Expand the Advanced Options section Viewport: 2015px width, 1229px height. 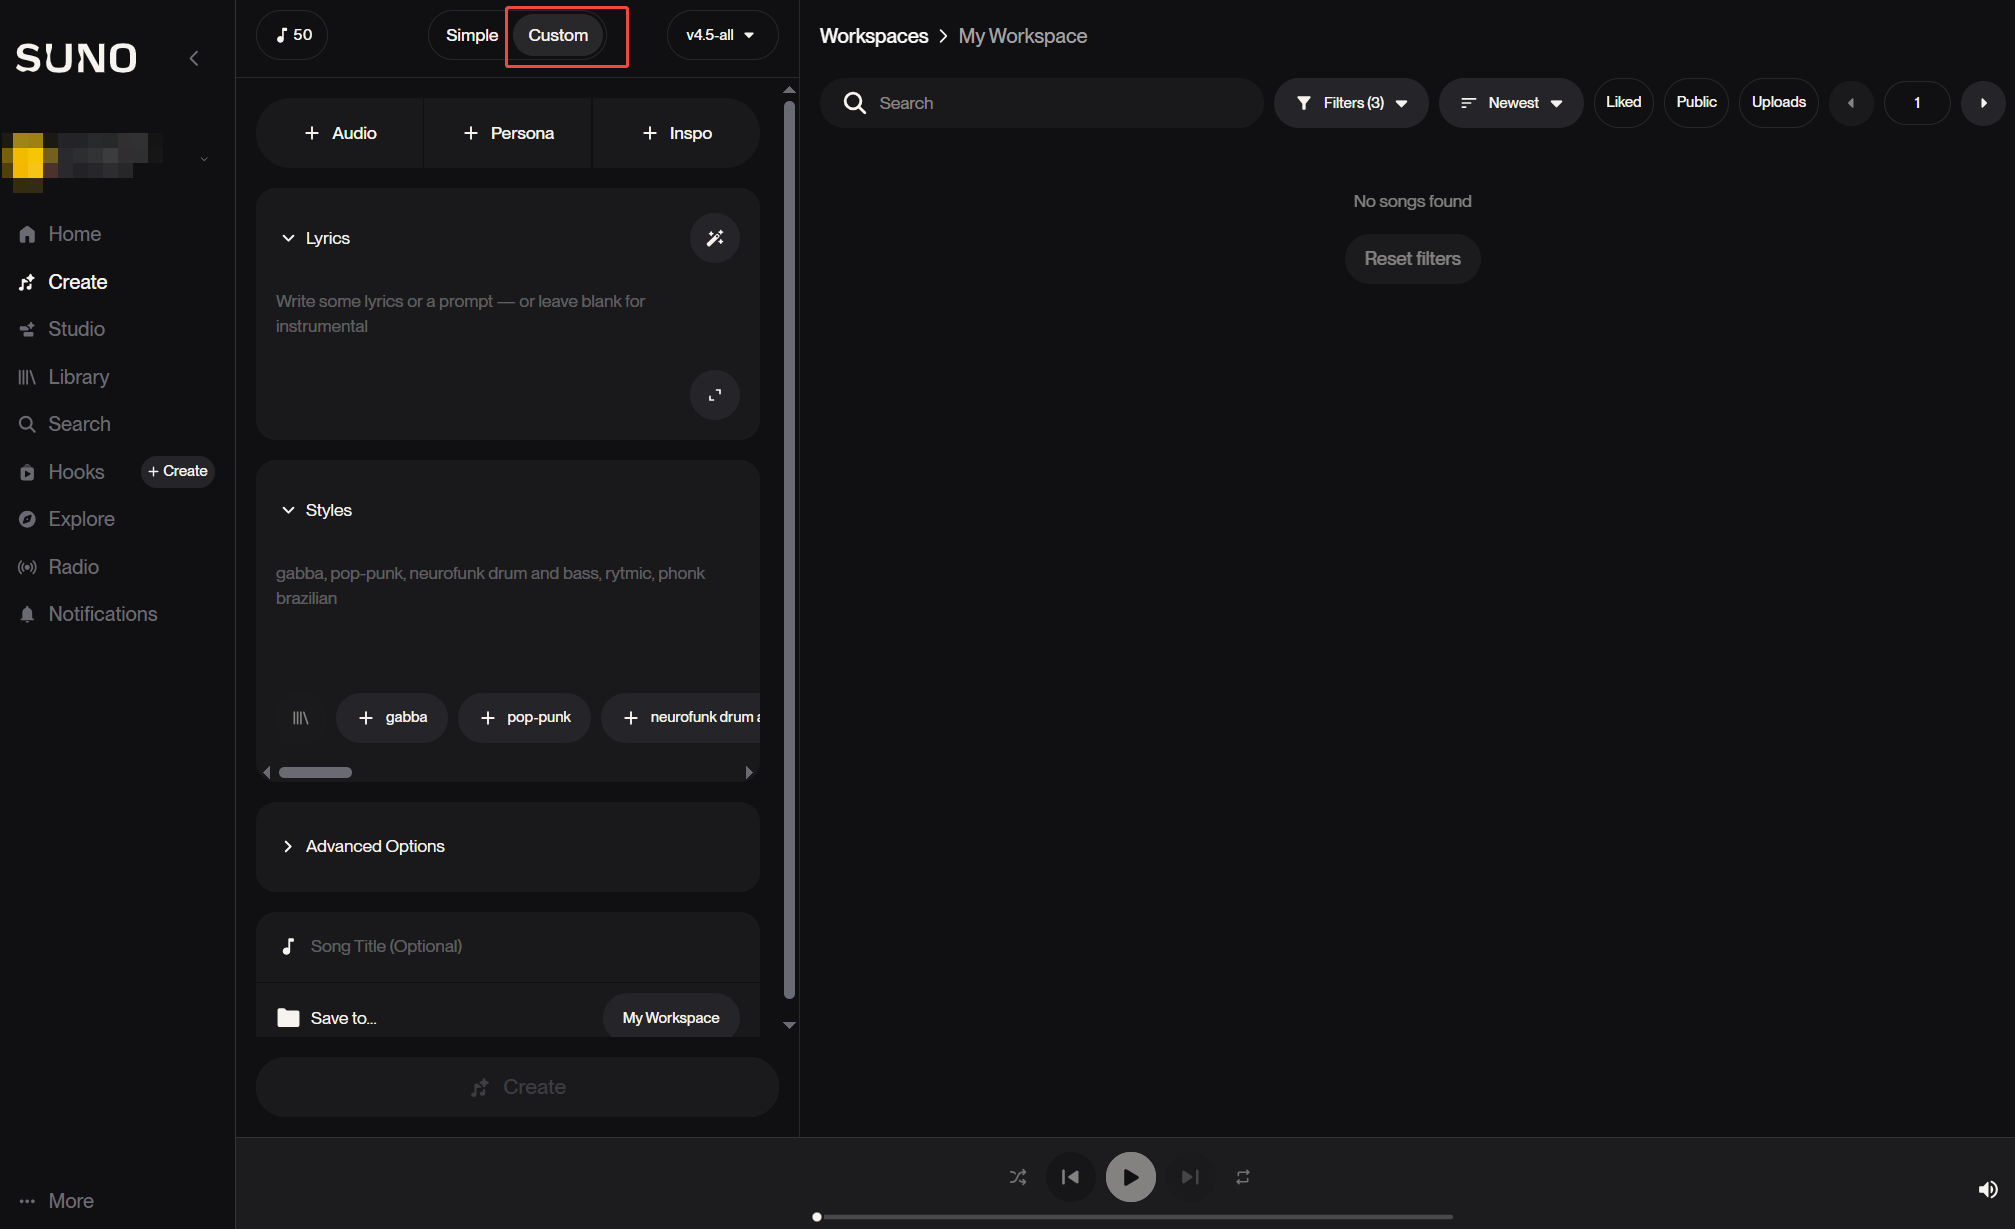(375, 846)
